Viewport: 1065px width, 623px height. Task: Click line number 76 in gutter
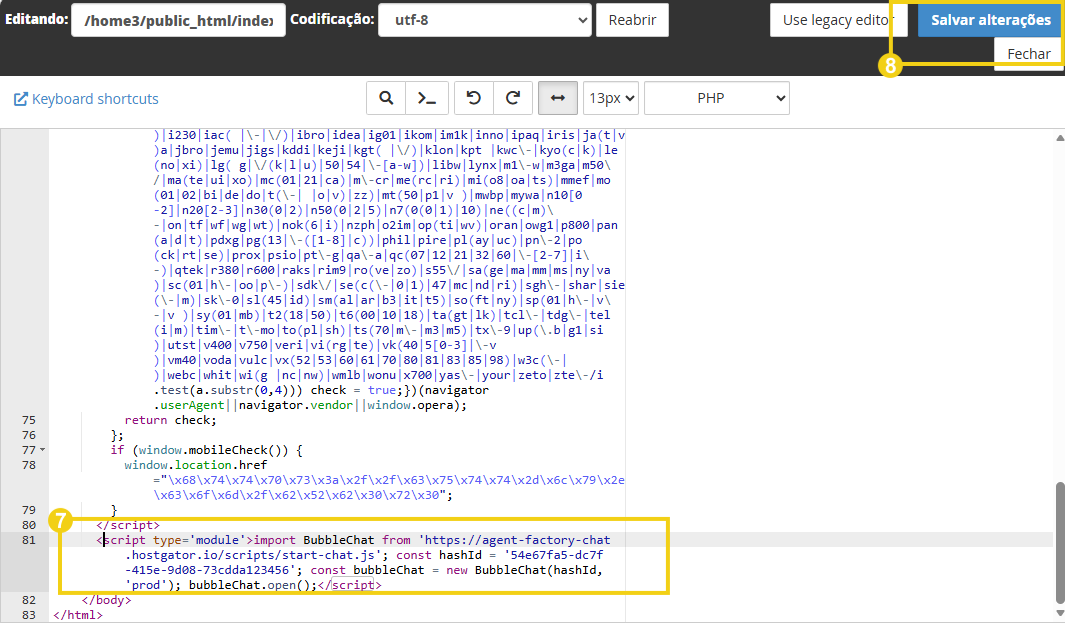(29, 435)
